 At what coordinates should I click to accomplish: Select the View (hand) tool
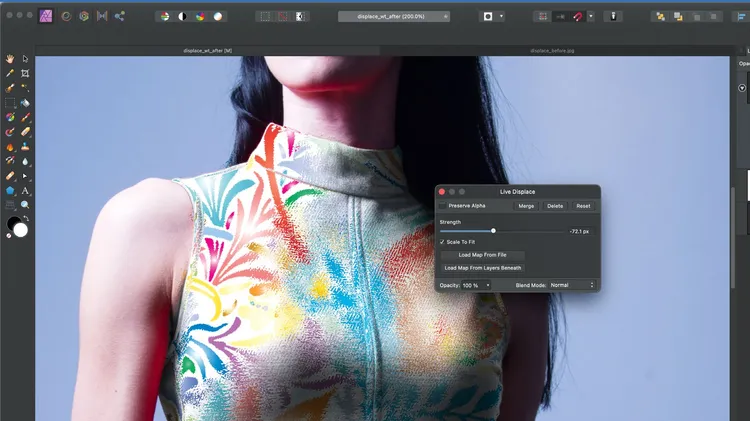(x=10, y=59)
